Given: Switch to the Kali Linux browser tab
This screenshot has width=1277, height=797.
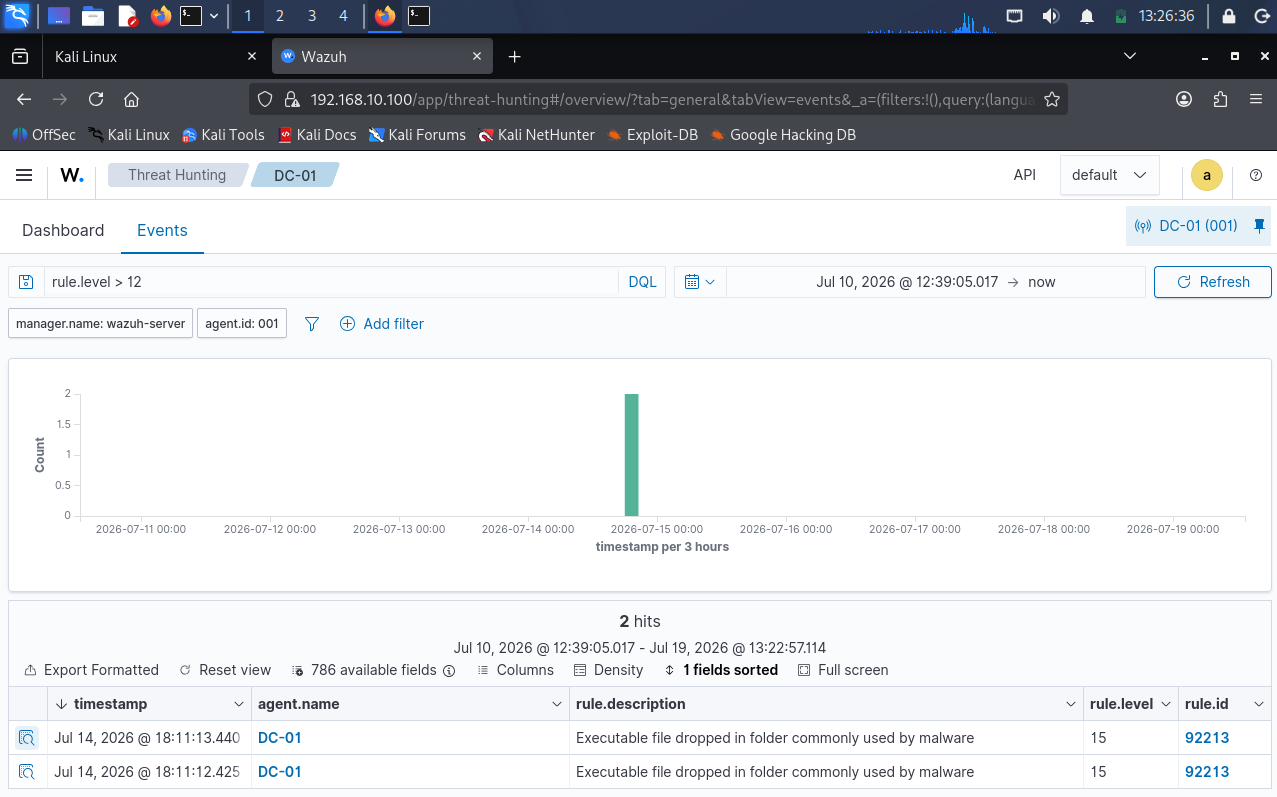Looking at the screenshot, I should tap(155, 57).
